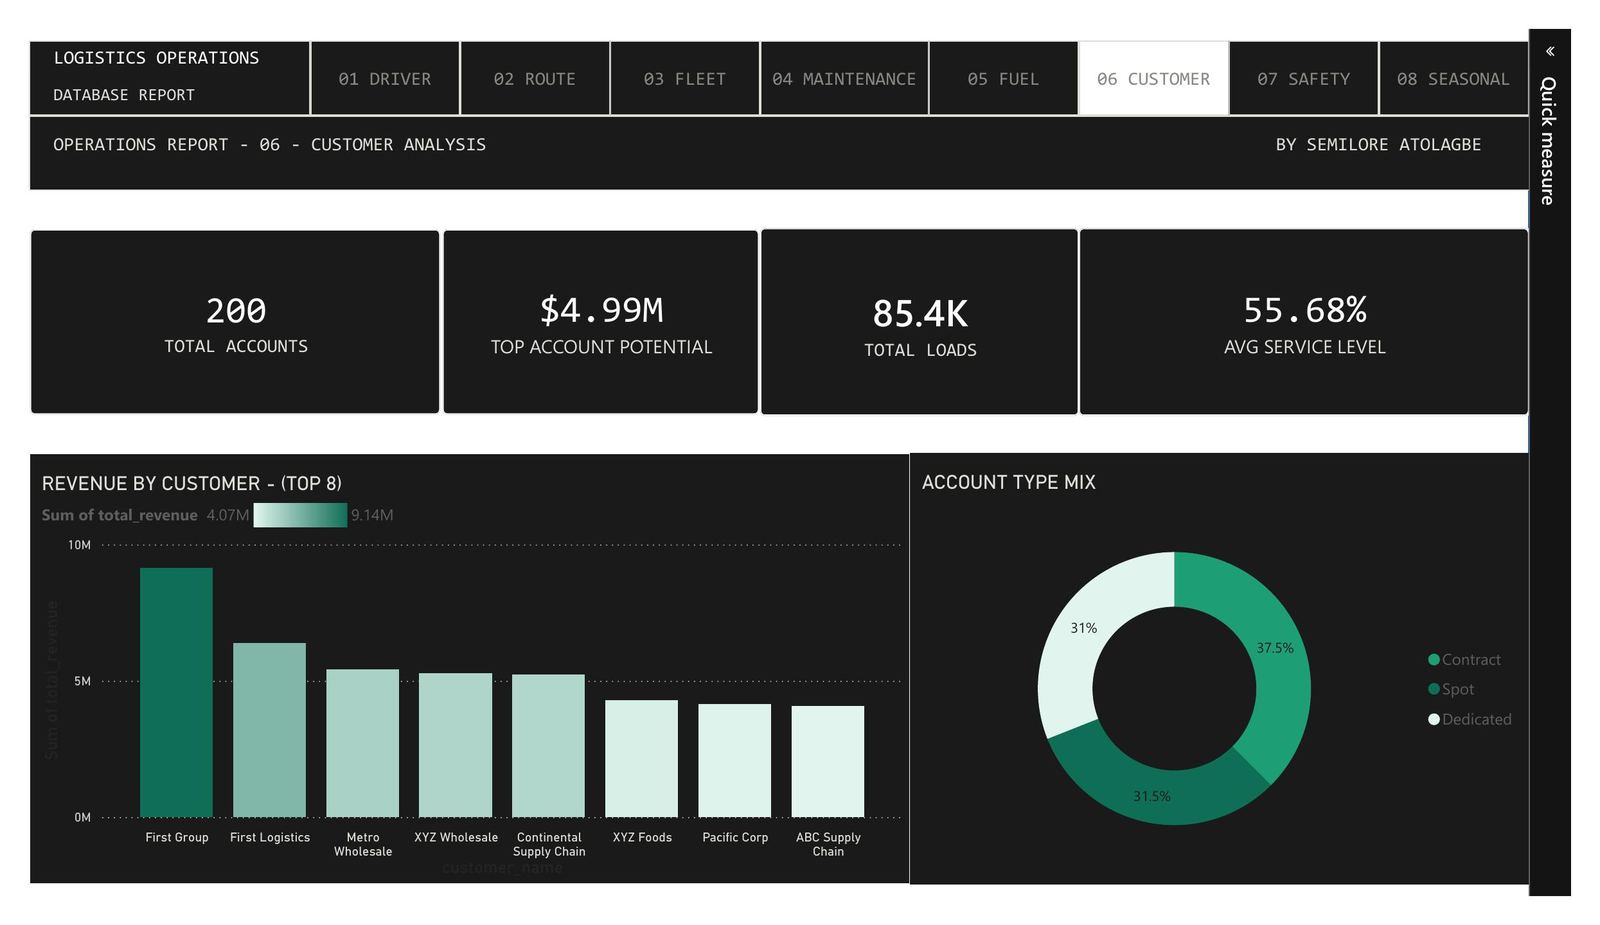Select the $4.99M Top Account Potential card
1600x925 pixels.
(600, 322)
